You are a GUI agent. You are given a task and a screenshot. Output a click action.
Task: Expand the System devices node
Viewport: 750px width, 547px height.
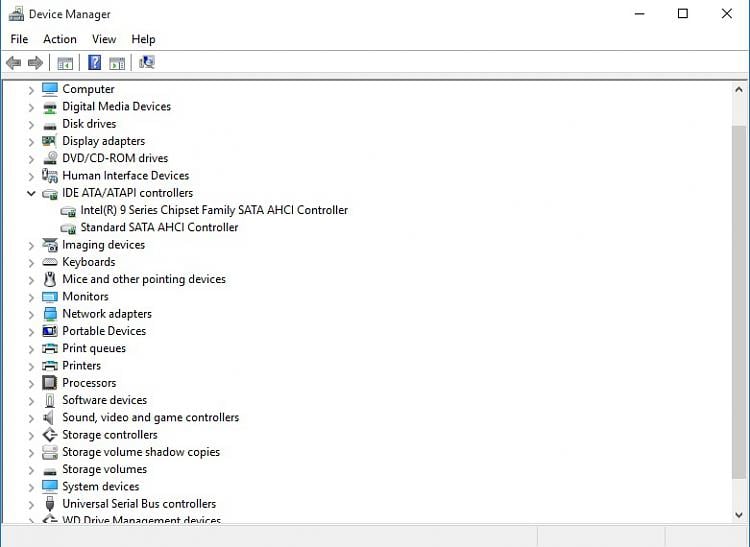click(x=31, y=487)
